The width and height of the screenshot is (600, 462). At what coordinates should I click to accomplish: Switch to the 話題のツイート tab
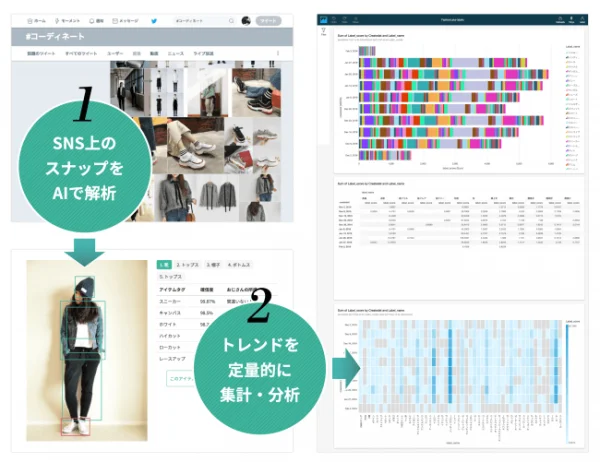[41, 54]
